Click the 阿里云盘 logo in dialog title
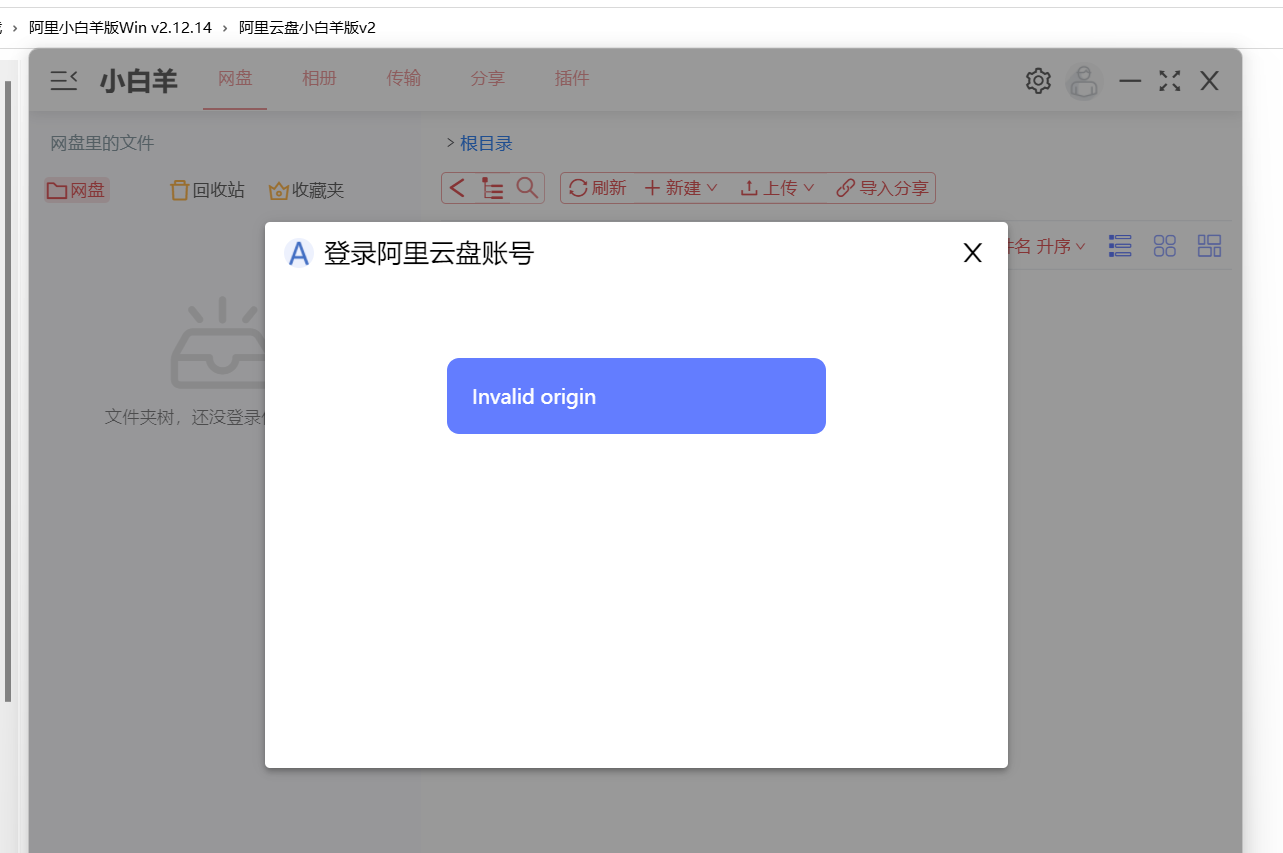This screenshot has height=853, width=1283. tap(298, 254)
